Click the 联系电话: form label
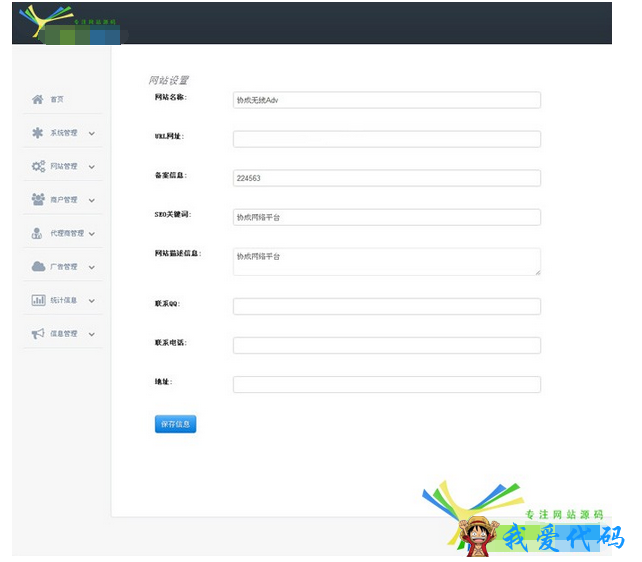This screenshot has height=562, width=642. pyautogui.click(x=171, y=343)
